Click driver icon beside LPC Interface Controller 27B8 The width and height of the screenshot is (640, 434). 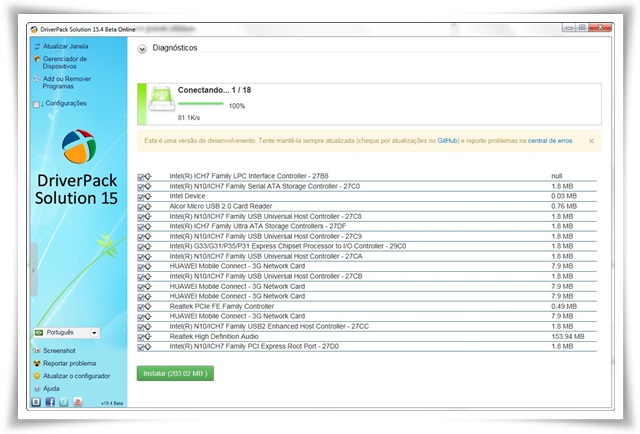coord(148,176)
